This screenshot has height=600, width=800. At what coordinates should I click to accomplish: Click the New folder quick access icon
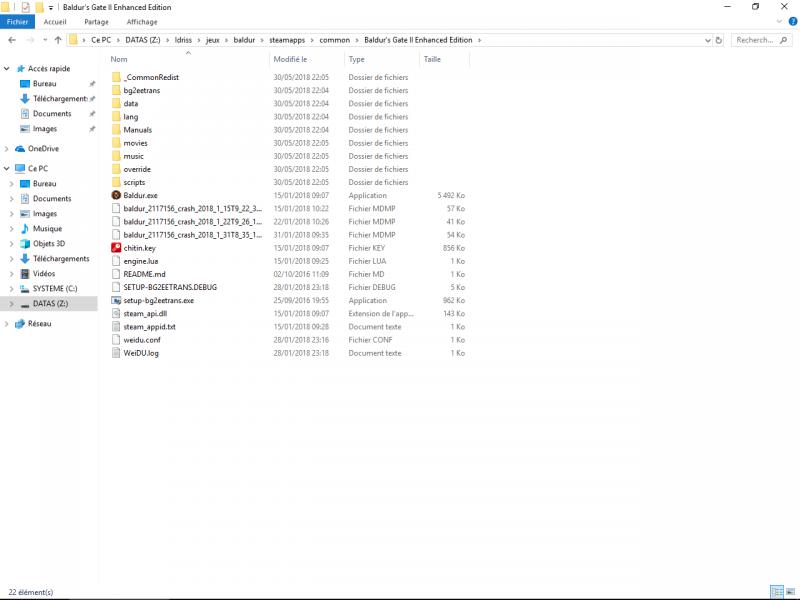(39, 7)
